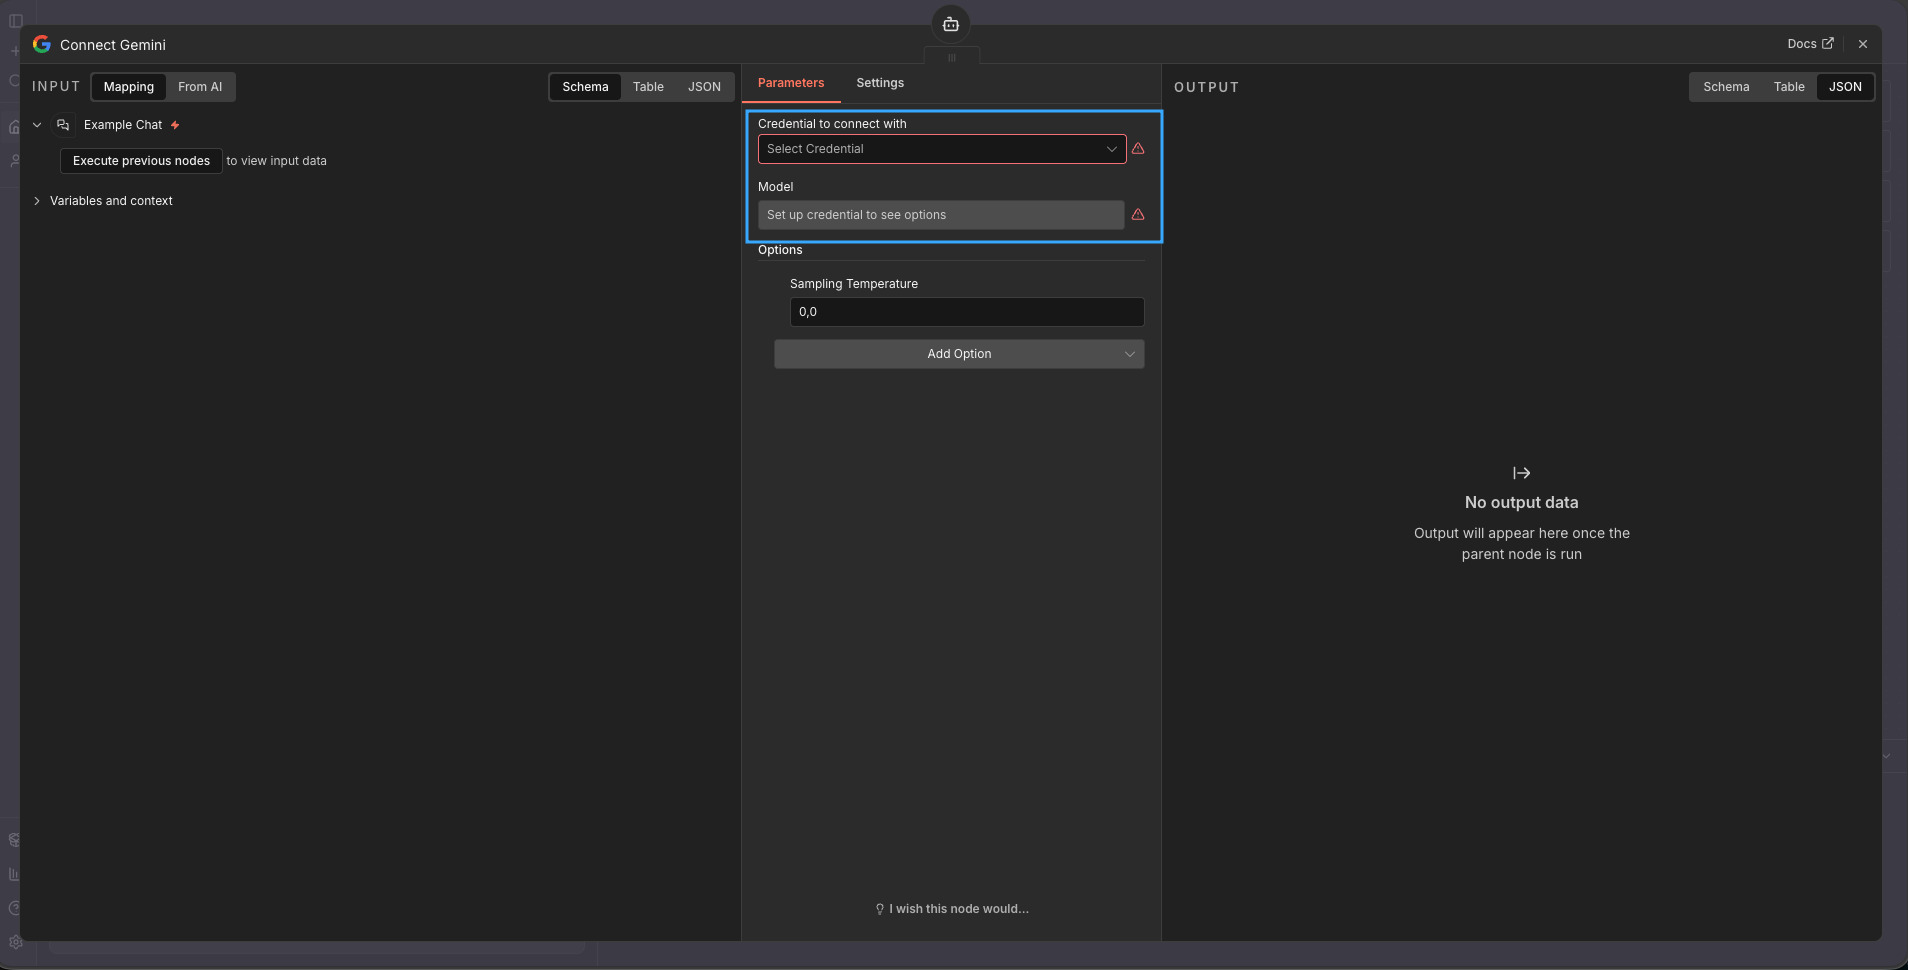Switch input mode to From AI
This screenshot has height=970, width=1908.
[200, 87]
